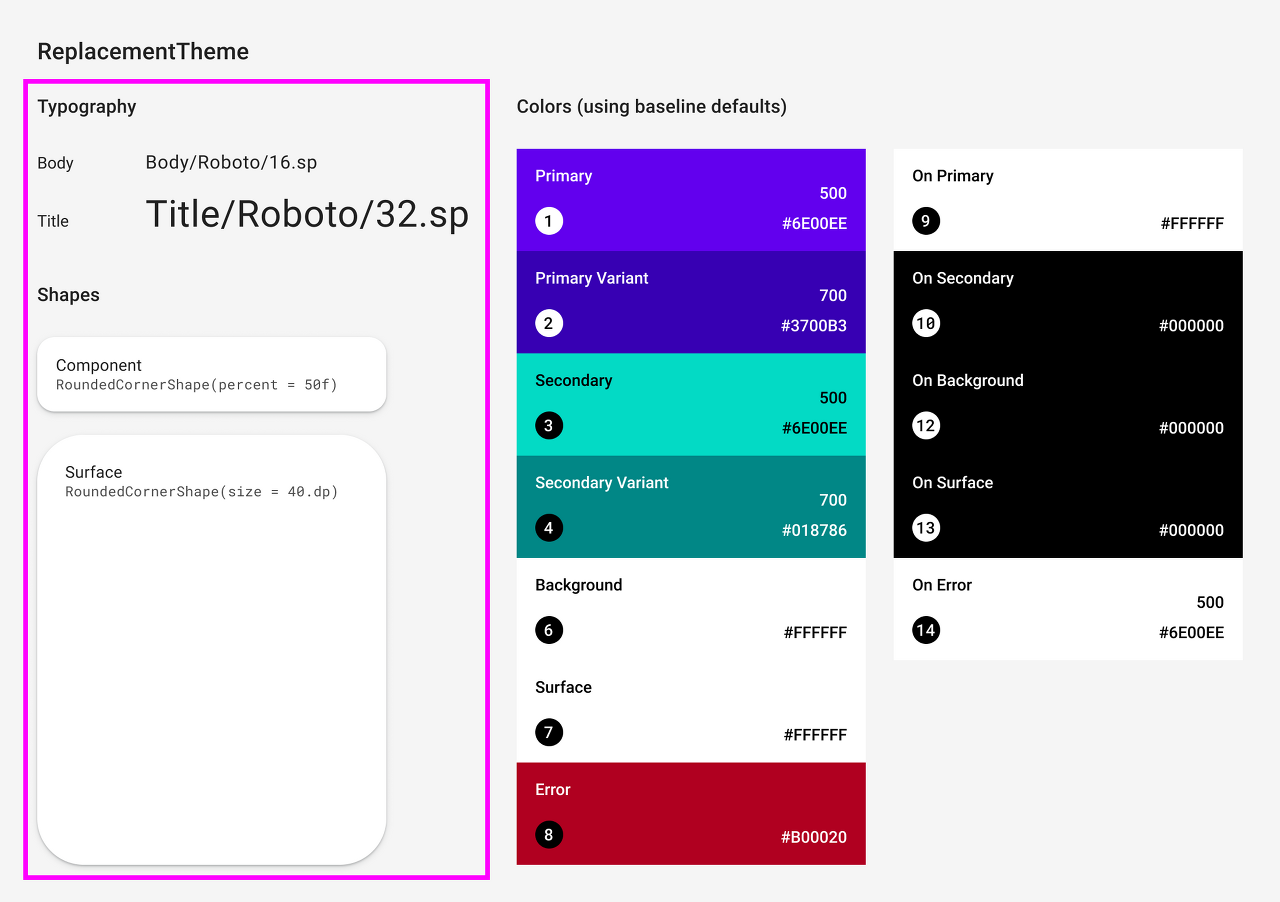
Task: Select the On Secondary black swatch
Action: click(1068, 302)
